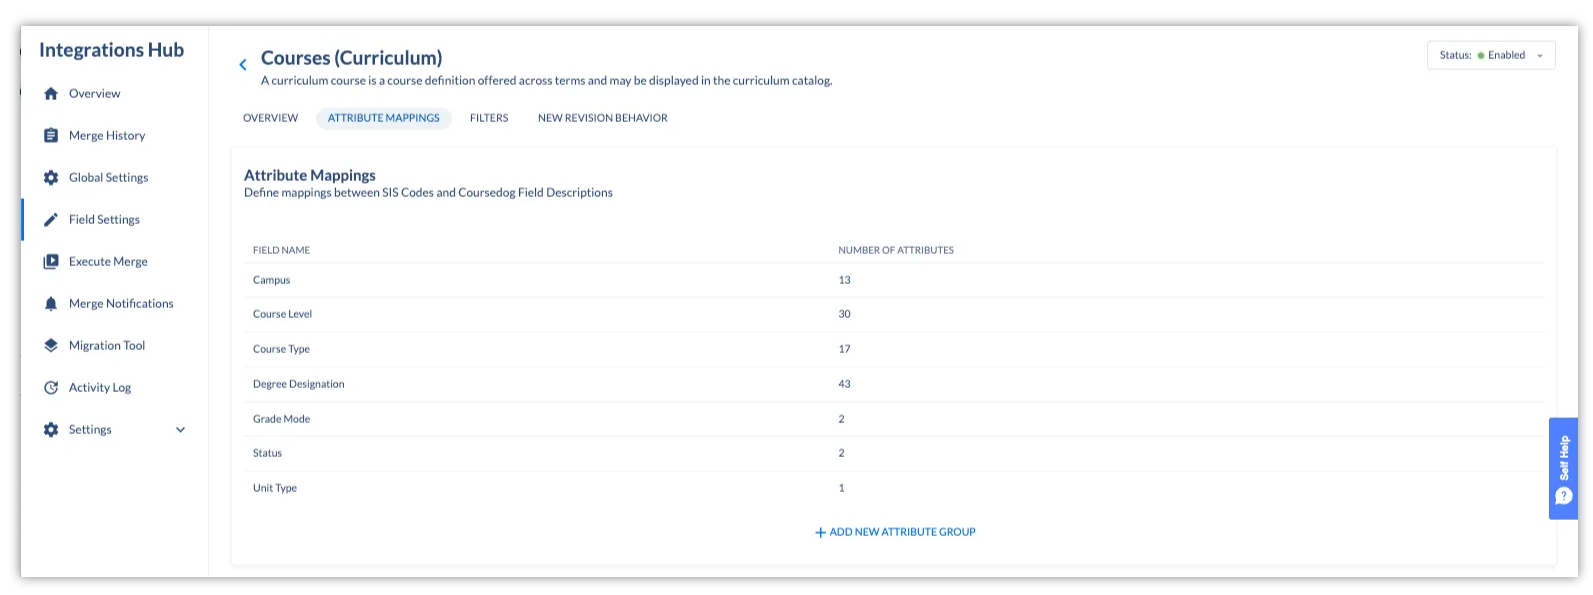1593x595 pixels.
Task: Click the 43 value for Degree Designation
Action: [x=844, y=384]
